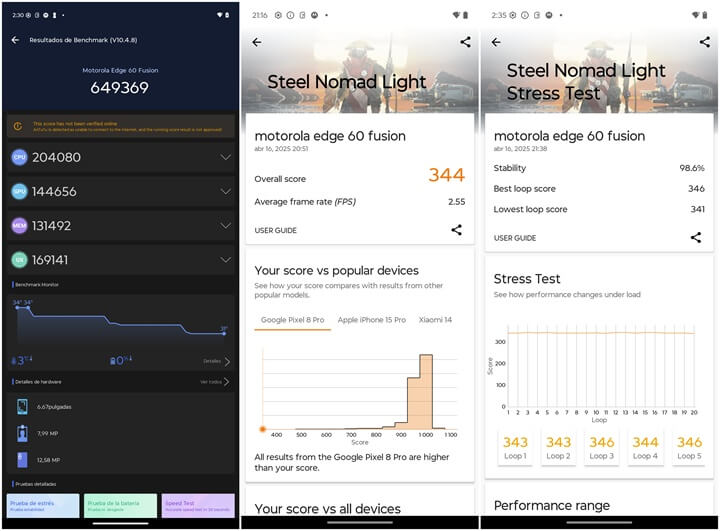Tap the CPU badge icon beside 204080
Viewport: 720px width, 531px height.
pos(19,157)
